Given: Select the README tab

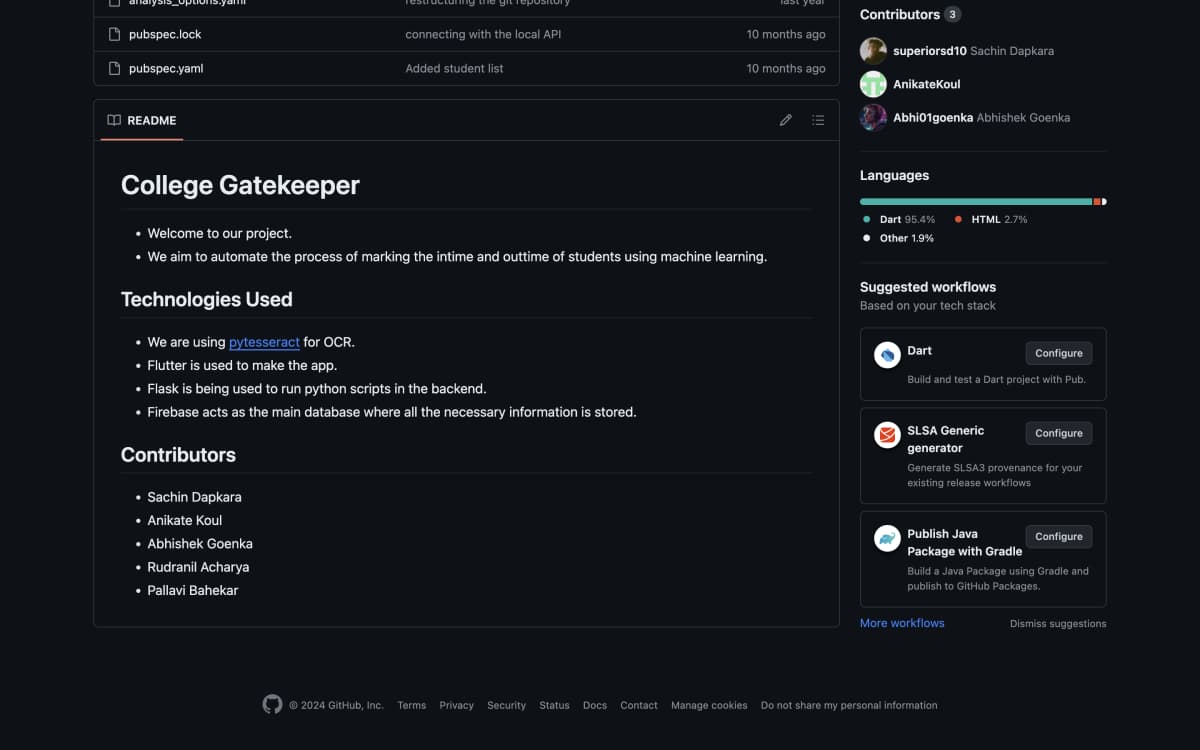Looking at the screenshot, I should pos(142,120).
